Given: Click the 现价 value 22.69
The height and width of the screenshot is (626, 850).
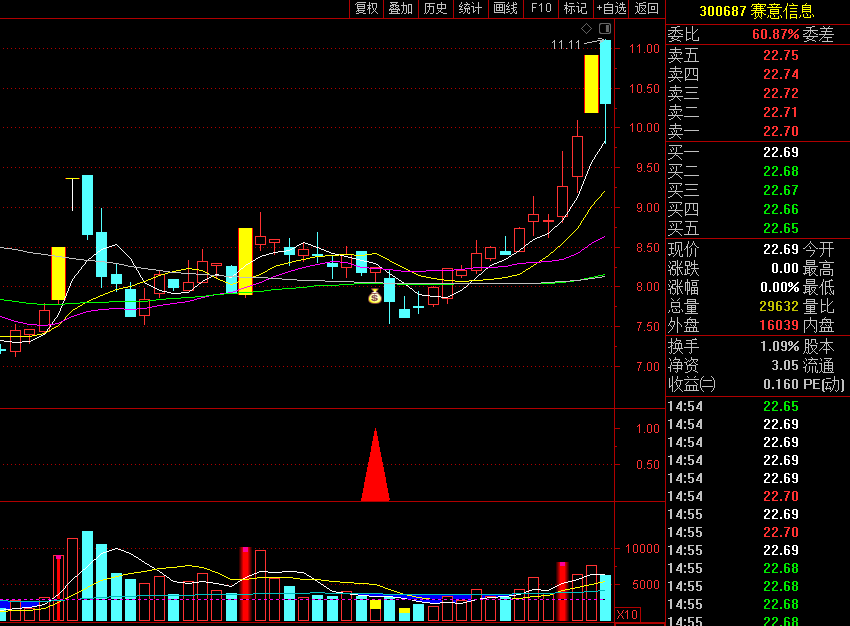Looking at the screenshot, I should pos(781,249).
